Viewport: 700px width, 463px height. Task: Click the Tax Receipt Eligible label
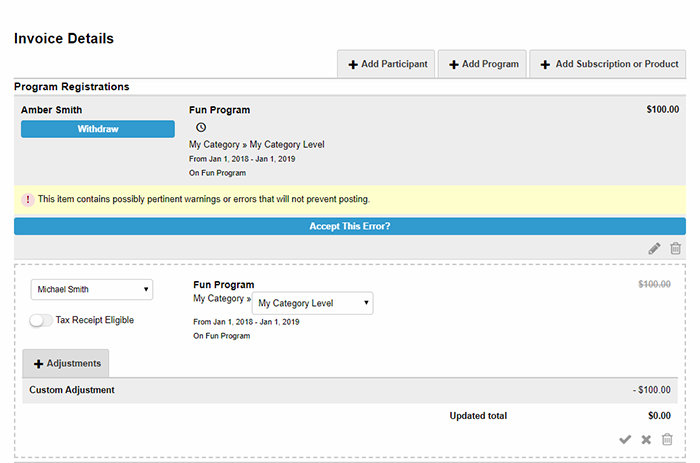[x=95, y=320]
